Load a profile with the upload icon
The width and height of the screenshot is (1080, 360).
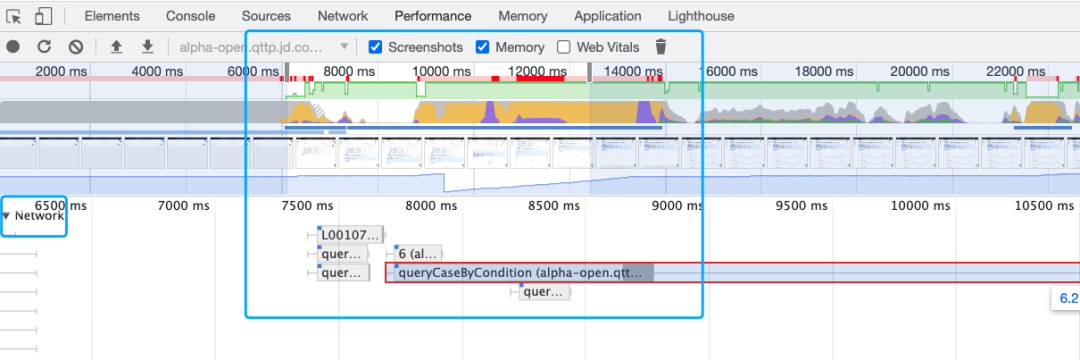[116, 47]
